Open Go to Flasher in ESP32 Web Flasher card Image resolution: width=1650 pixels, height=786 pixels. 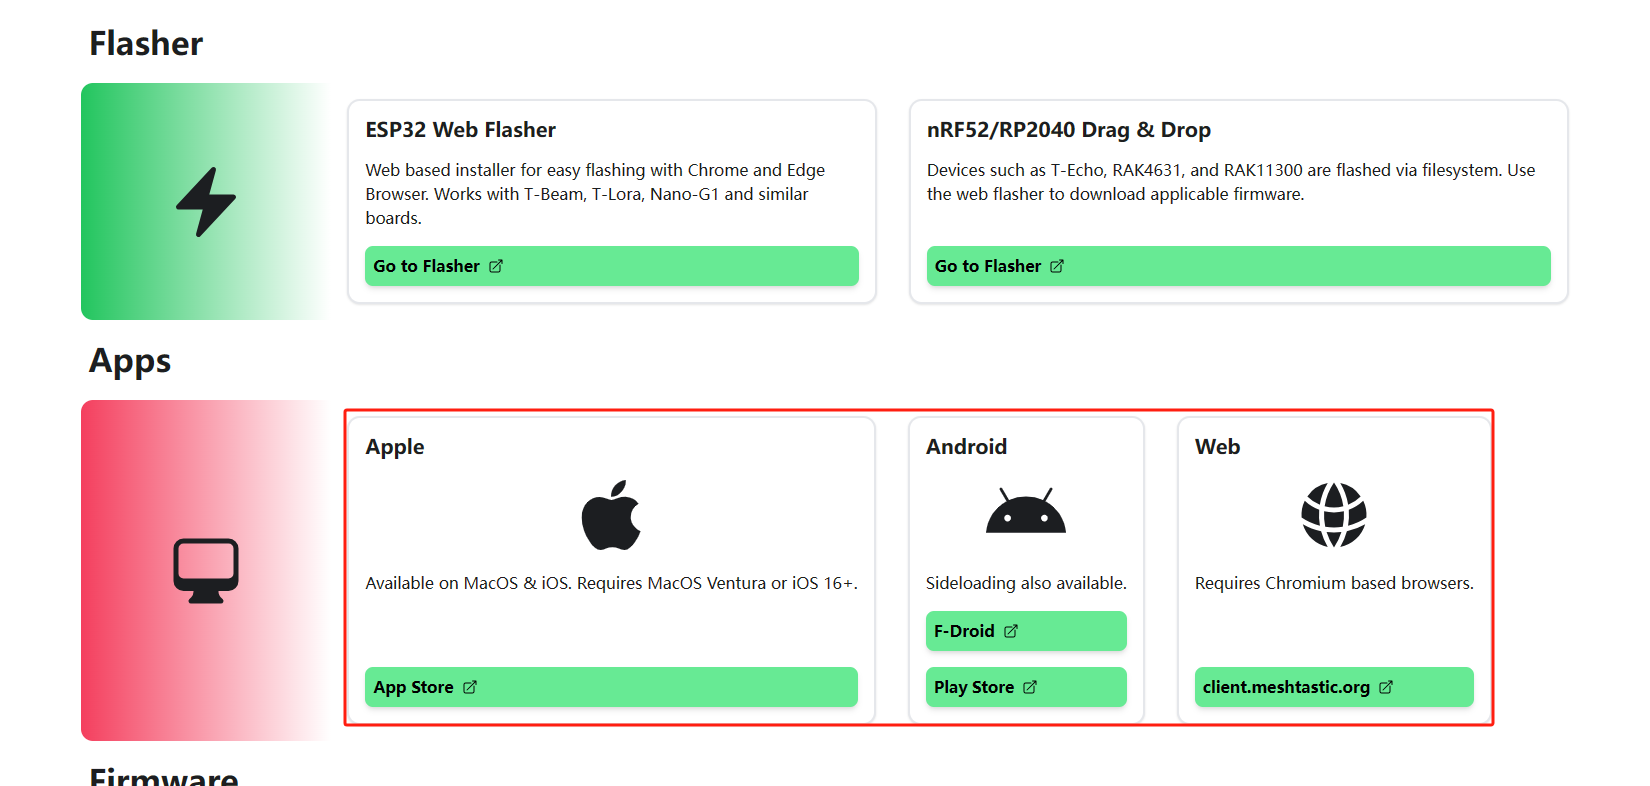(611, 266)
